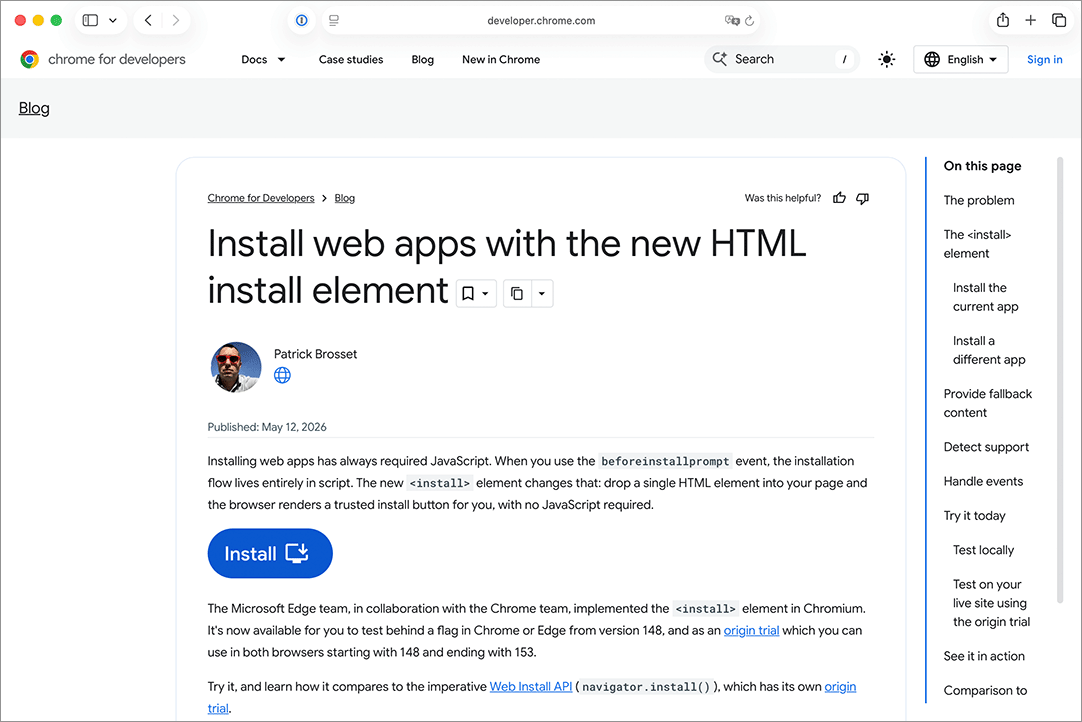The width and height of the screenshot is (1082, 722).
Task: Reload the page with the refresh icon
Action: (x=749, y=21)
